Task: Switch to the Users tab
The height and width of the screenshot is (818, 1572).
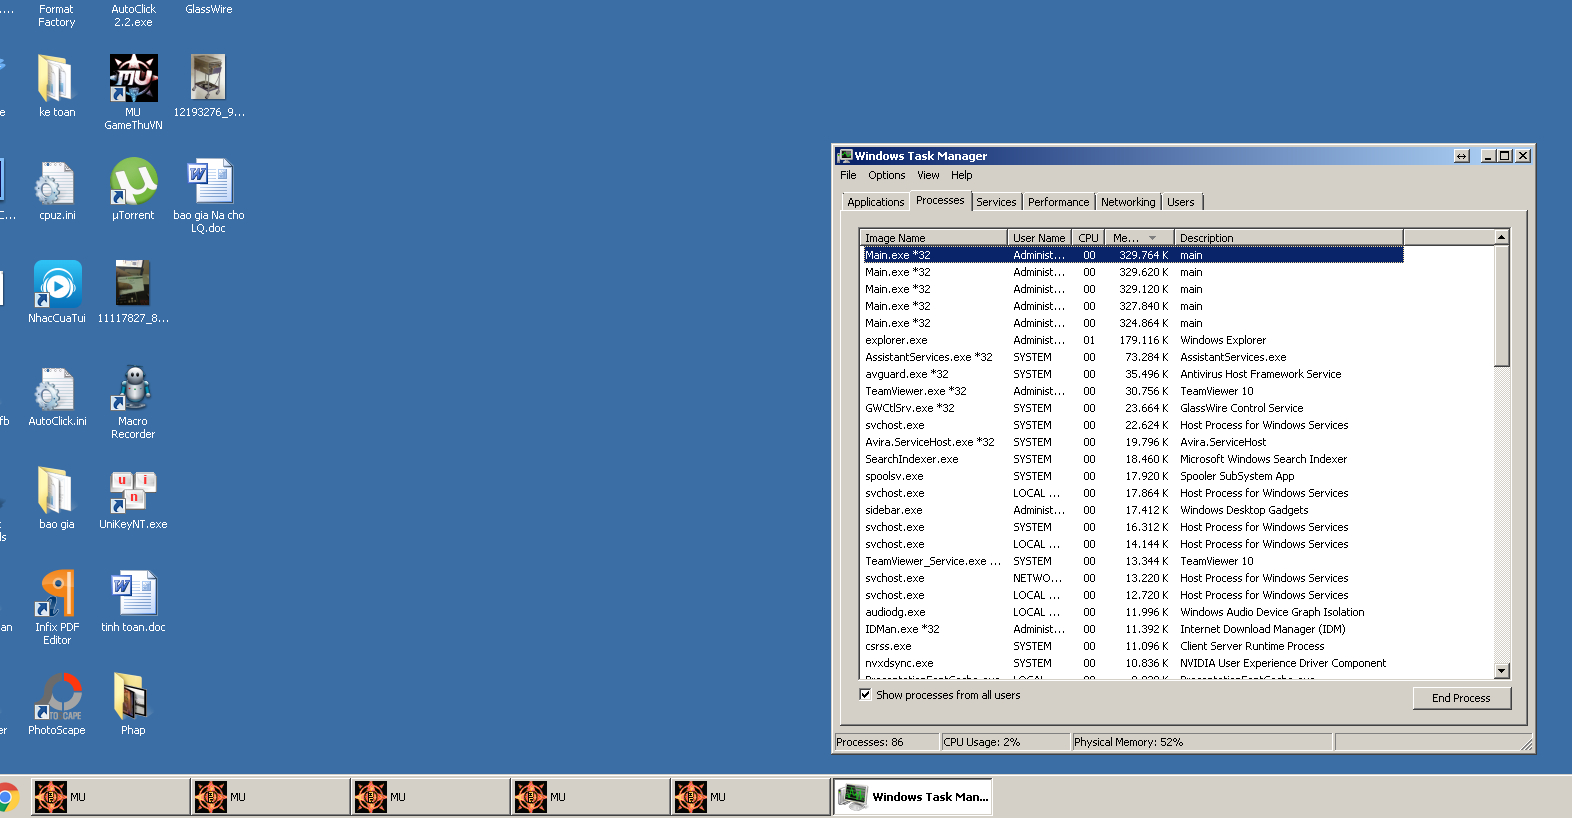Action: tap(1181, 202)
